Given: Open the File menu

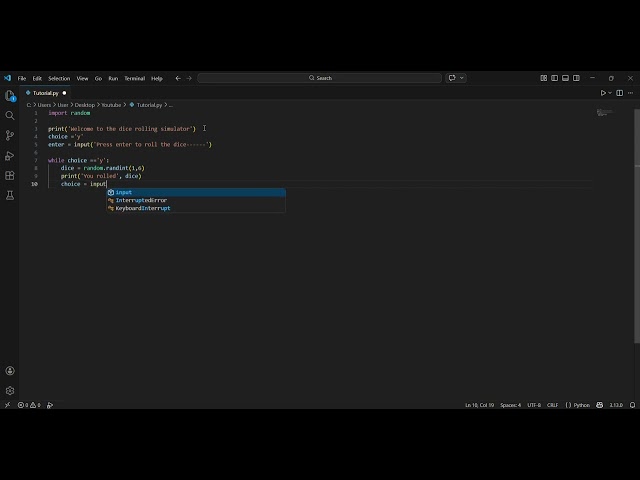Looking at the screenshot, I should tap(22, 78).
